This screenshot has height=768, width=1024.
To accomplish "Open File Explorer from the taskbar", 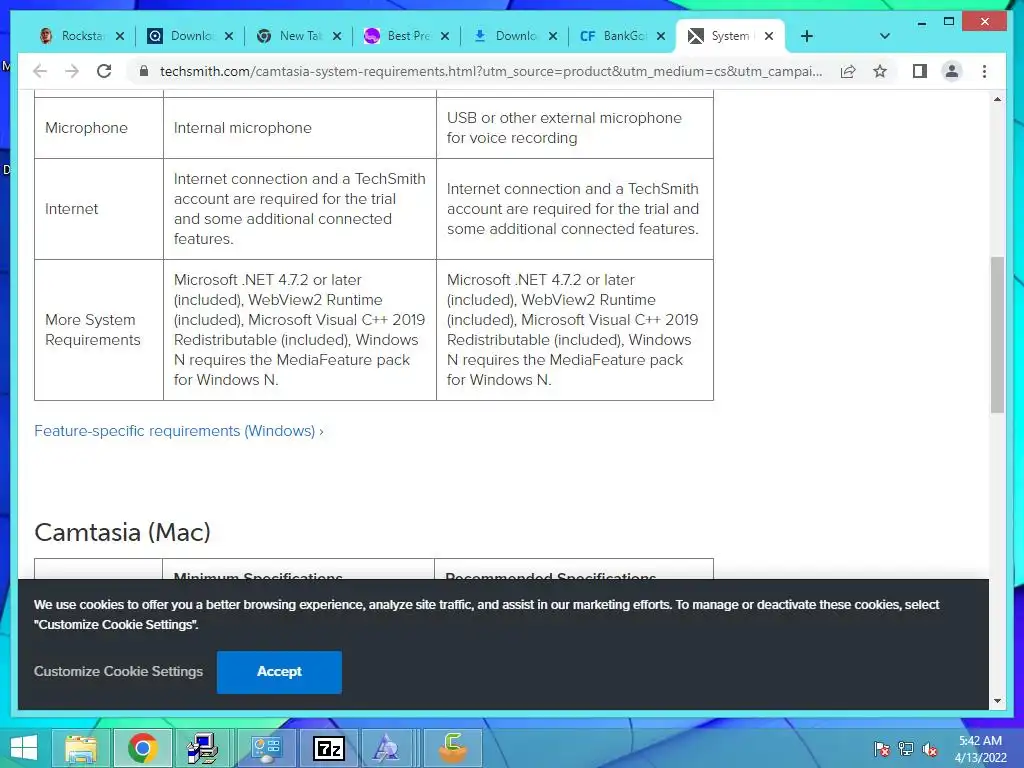I will point(82,748).
